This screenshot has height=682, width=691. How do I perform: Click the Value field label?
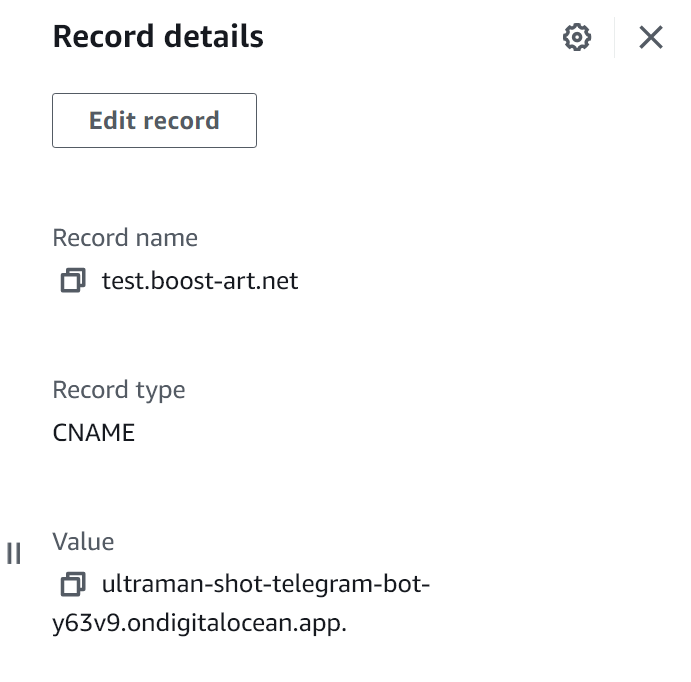[83, 541]
